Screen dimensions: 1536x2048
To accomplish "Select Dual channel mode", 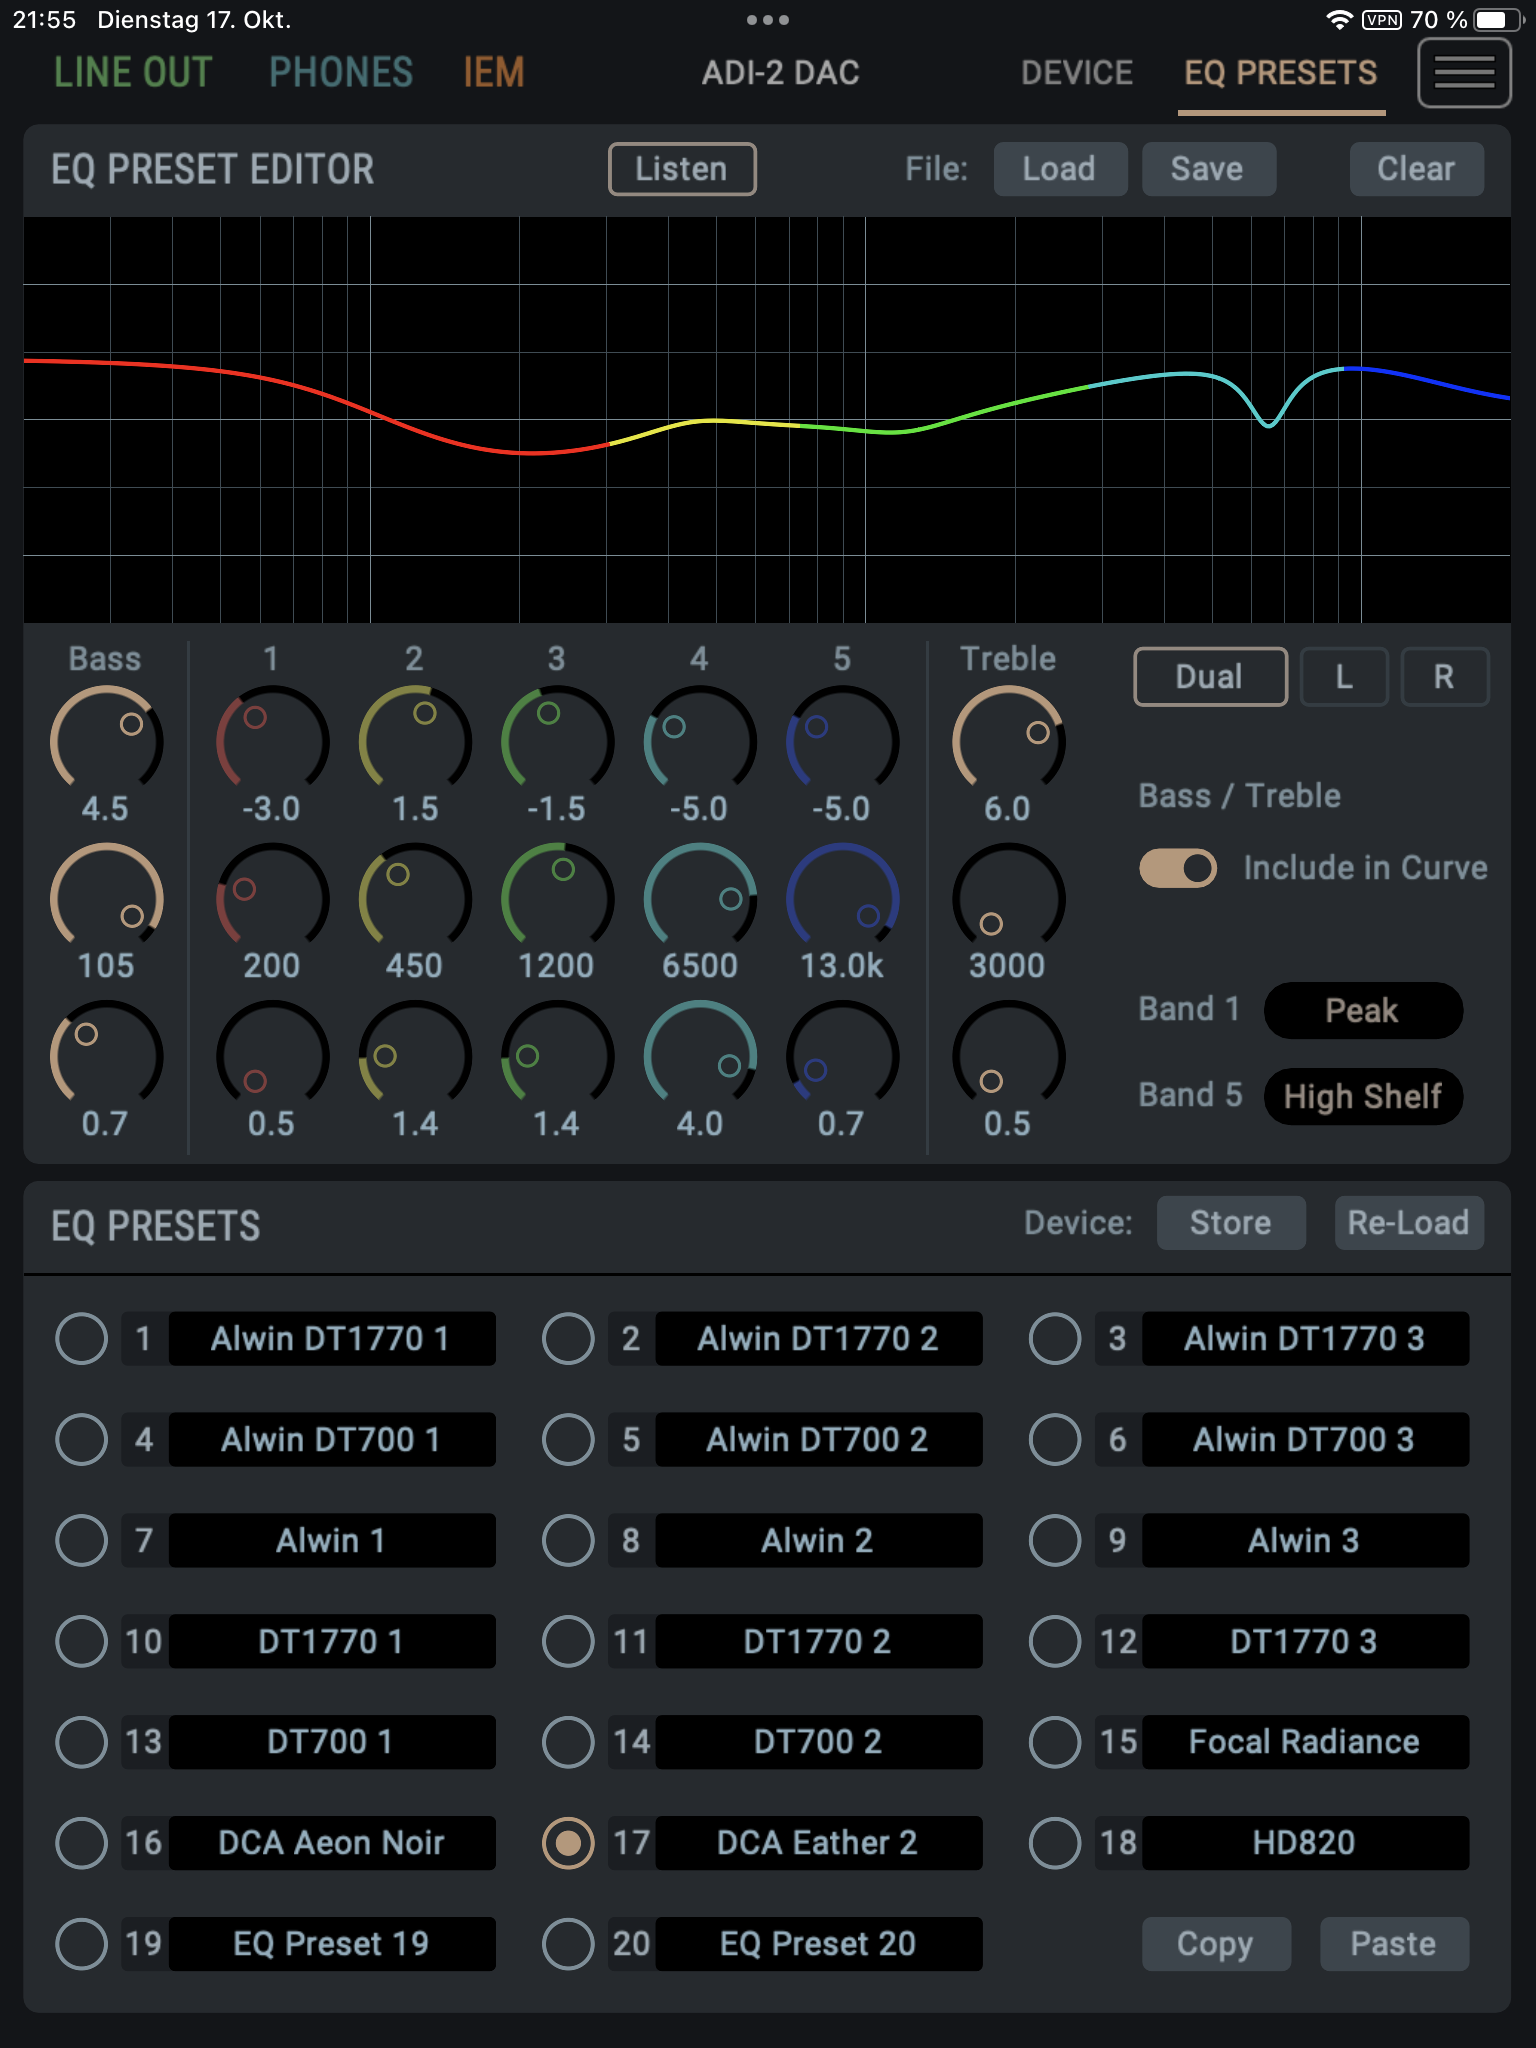I will click(x=1210, y=677).
